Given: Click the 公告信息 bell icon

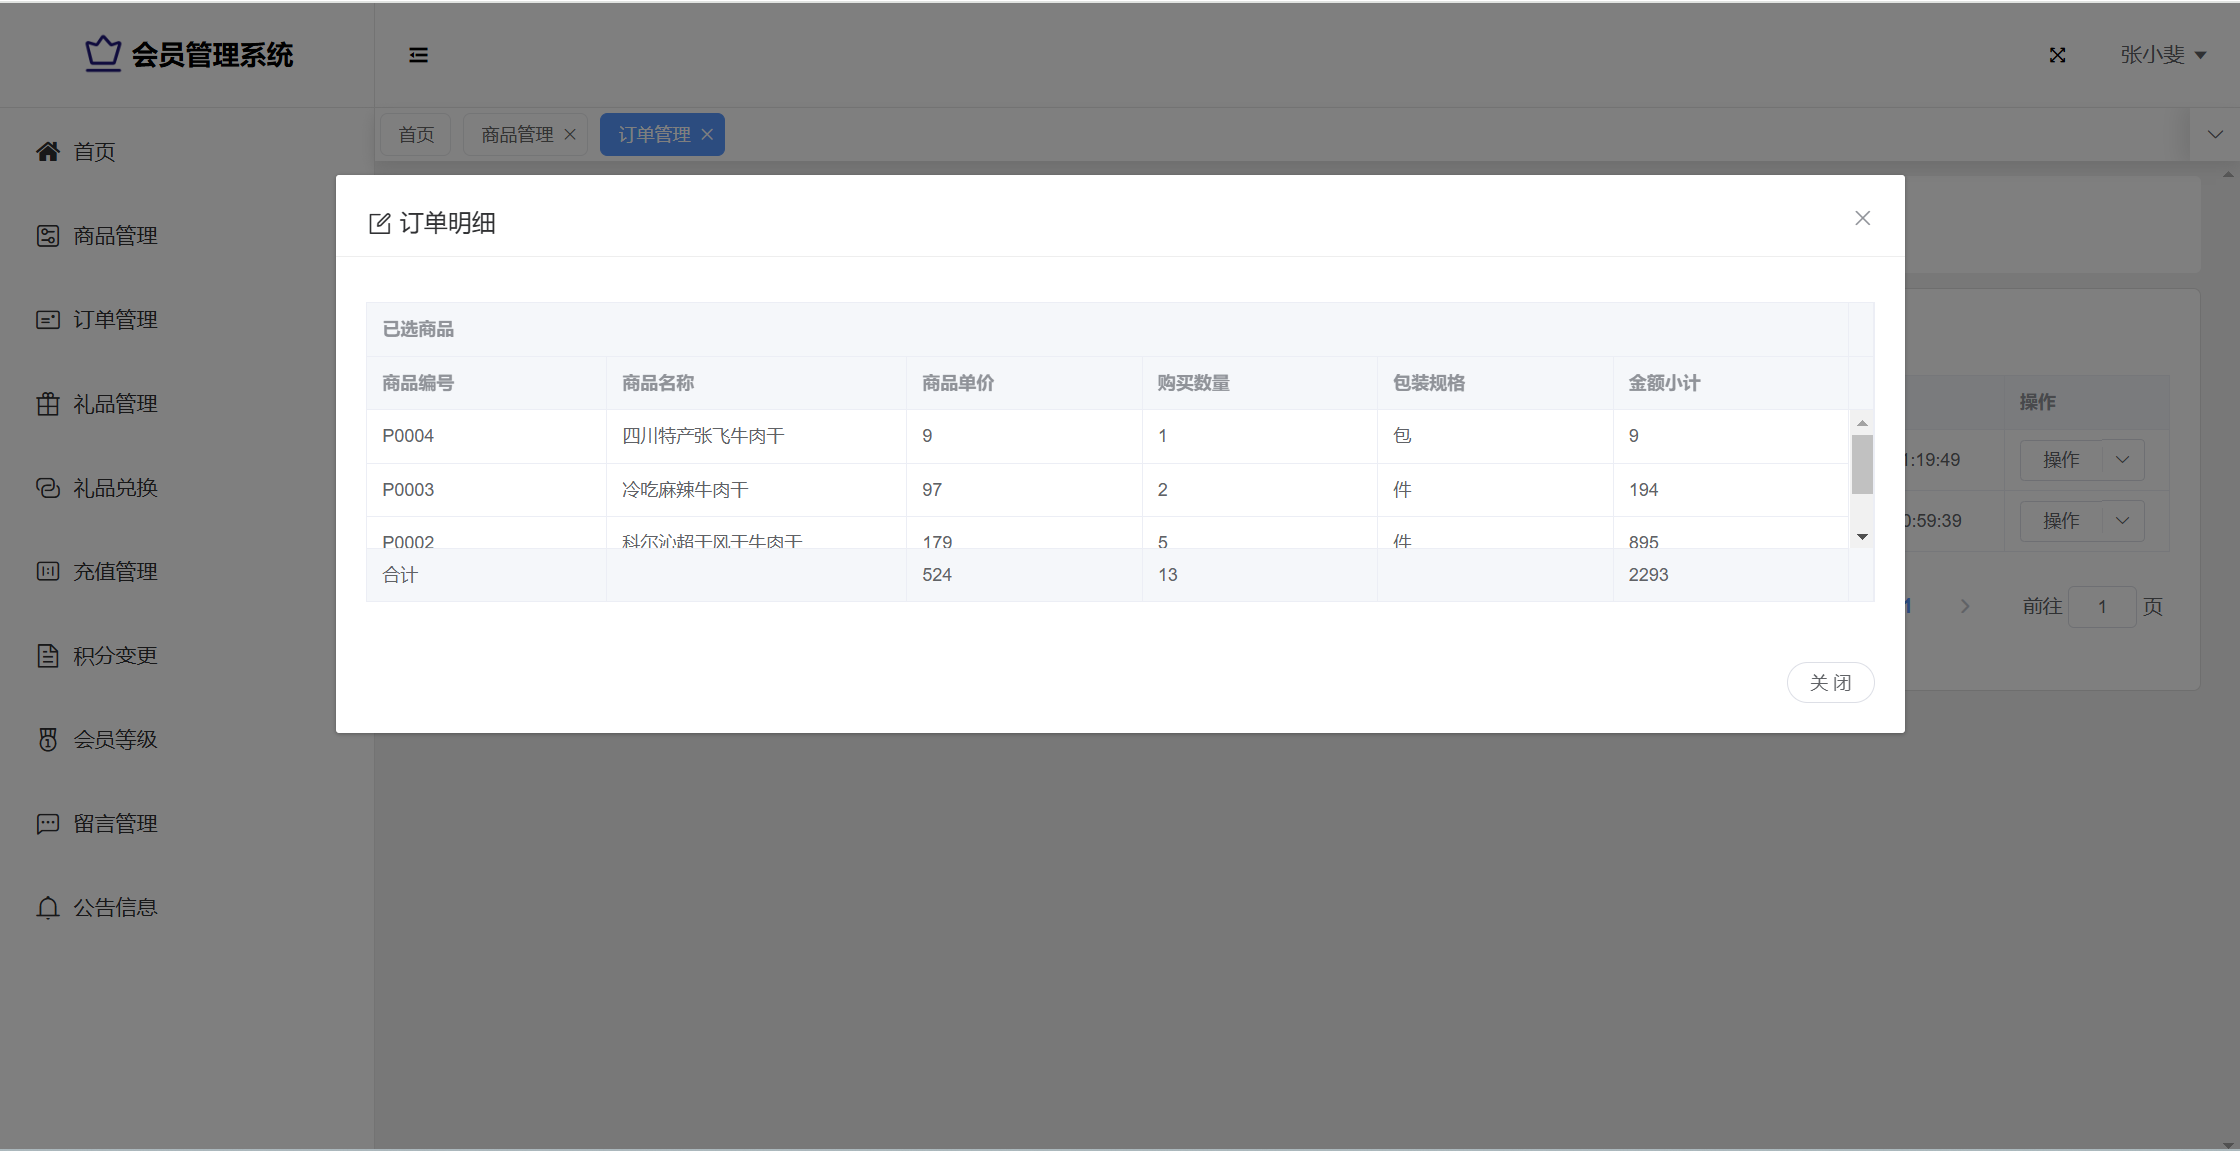Looking at the screenshot, I should click(48, 908).
